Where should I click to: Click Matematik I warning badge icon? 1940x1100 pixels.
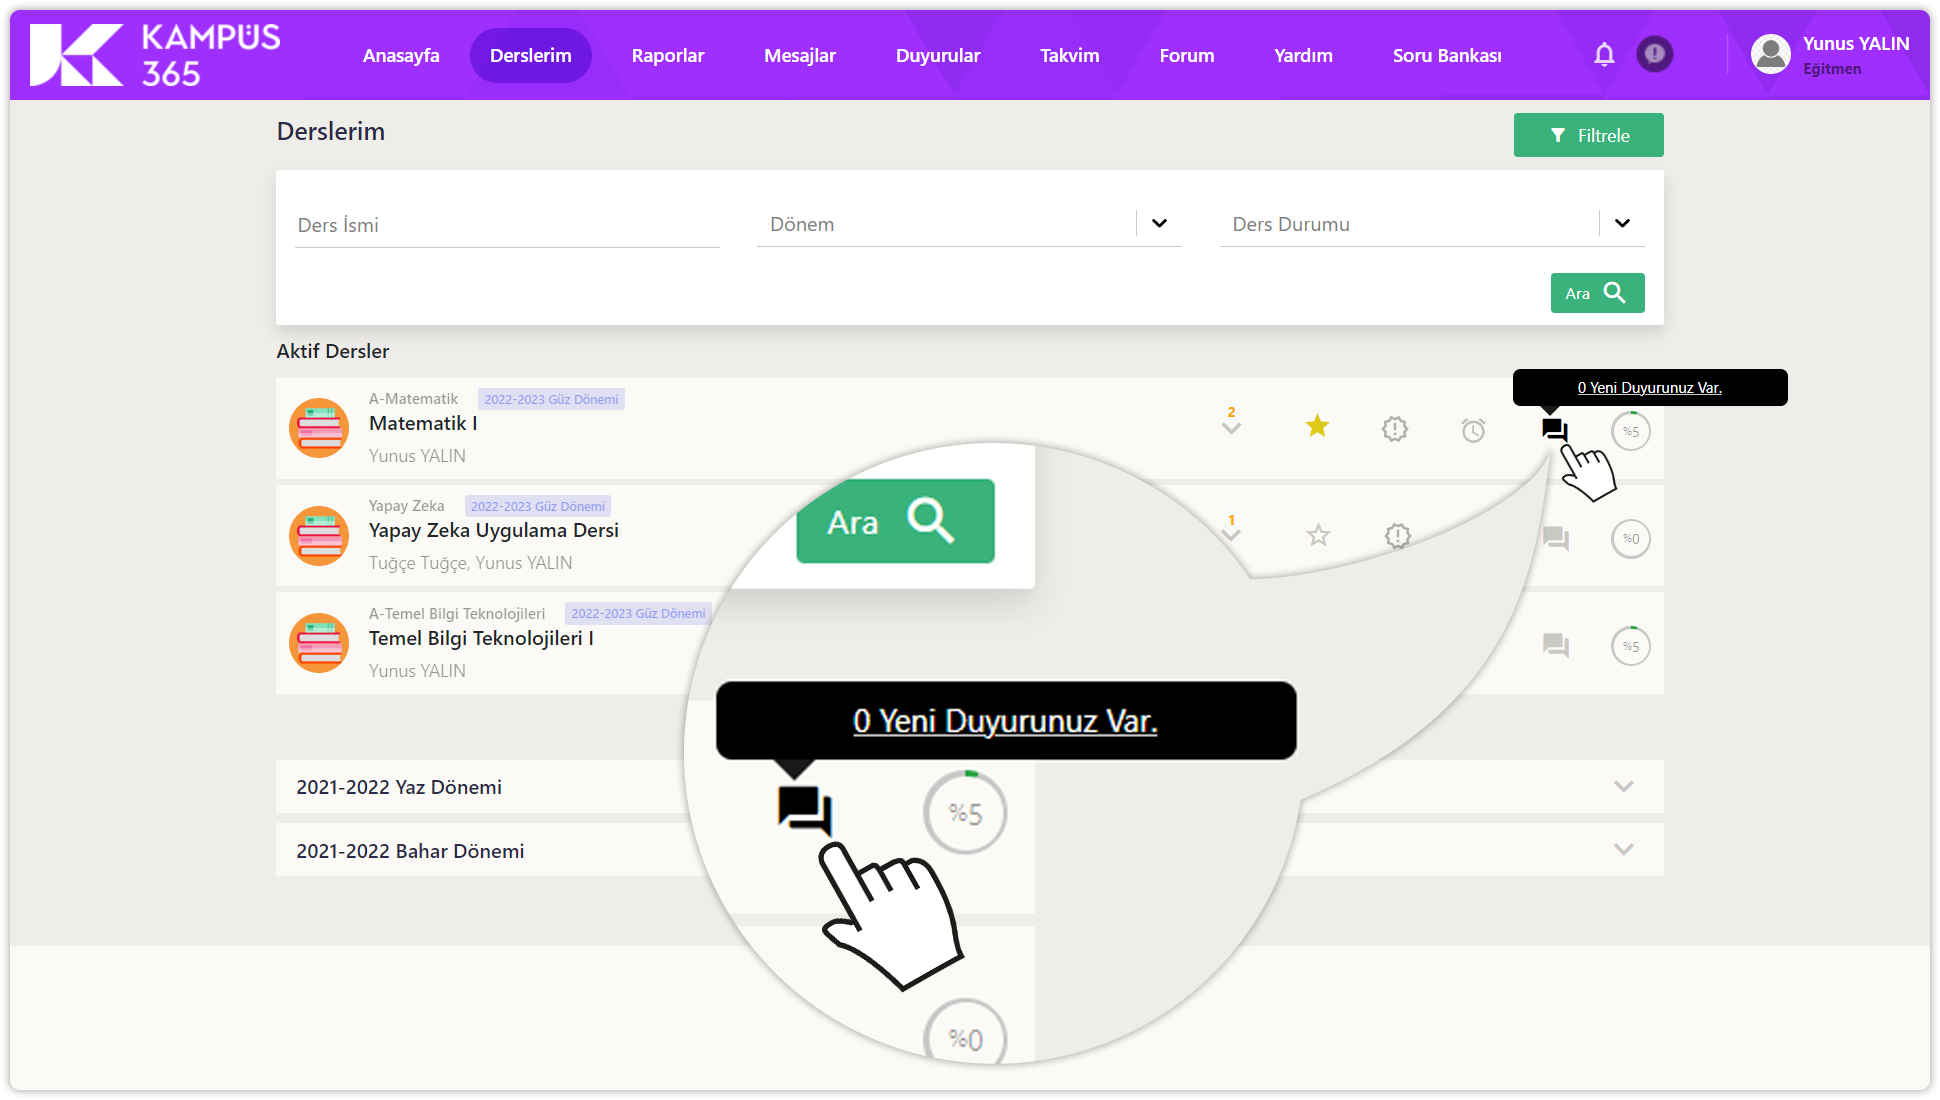pos(1395,429)
